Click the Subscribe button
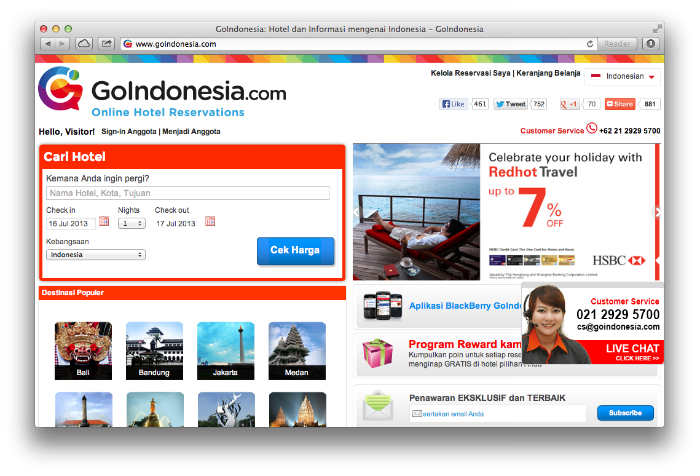The width and height of the screenshot is (700, 476). point(625,413)
